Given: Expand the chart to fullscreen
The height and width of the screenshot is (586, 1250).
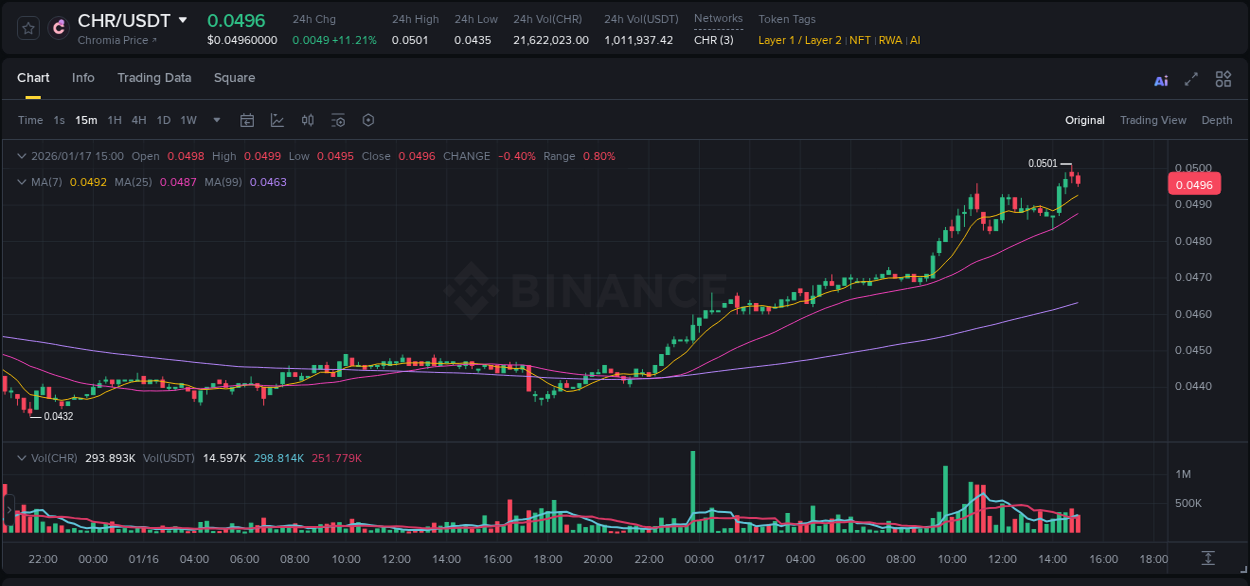Looking at the screenshot, I should pos(1191,78).
